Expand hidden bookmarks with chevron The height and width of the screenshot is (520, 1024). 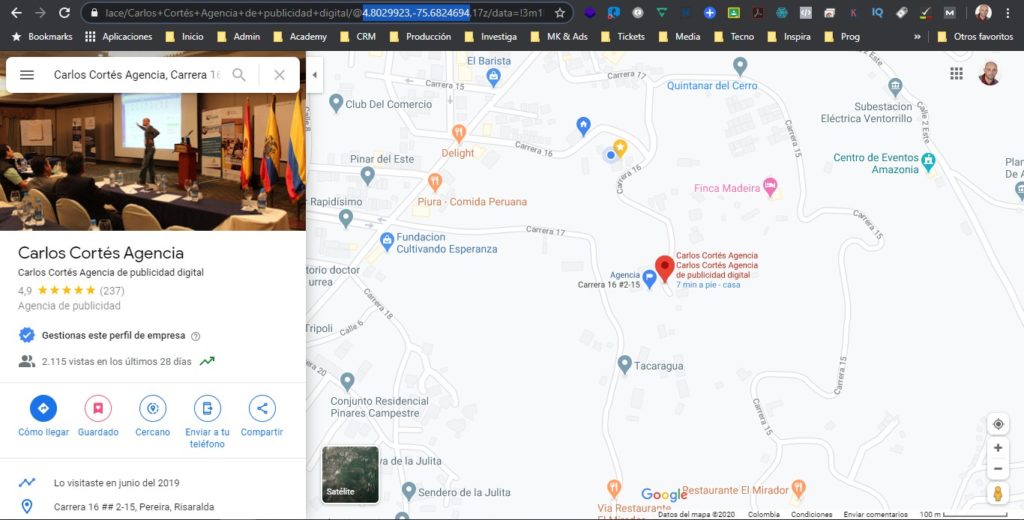(917, 37)
